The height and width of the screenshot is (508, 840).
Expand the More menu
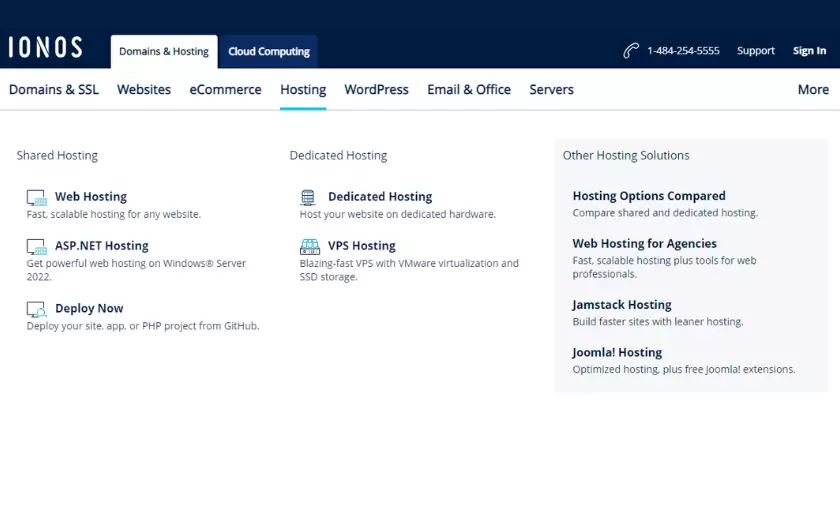[813, 89]
